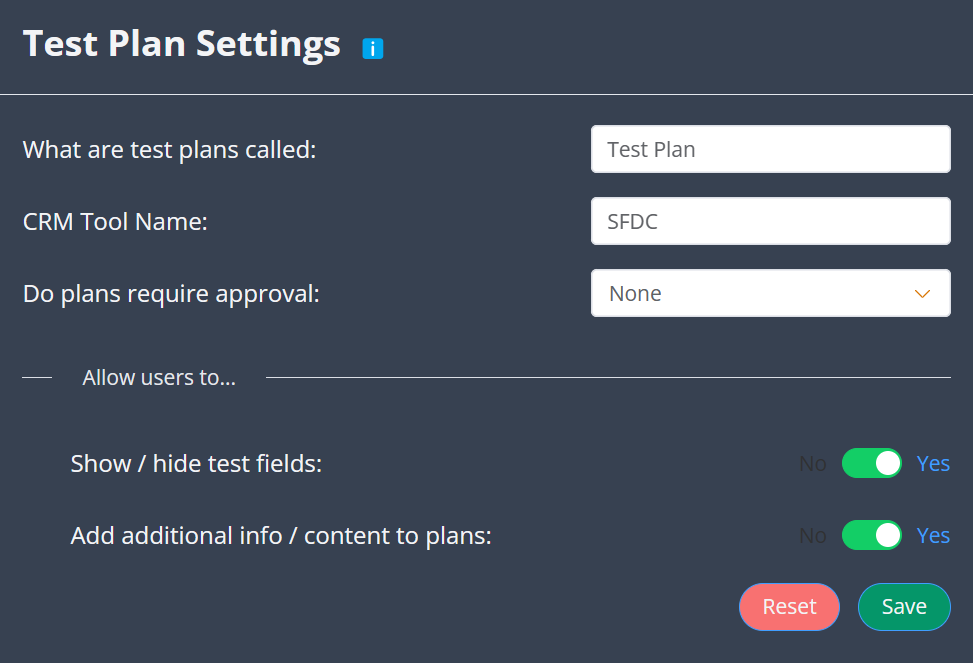The width and height of the screenshot is (973, 663).
Task: Click "No" next to Show / hide test fields
Action: click(812, 464)
